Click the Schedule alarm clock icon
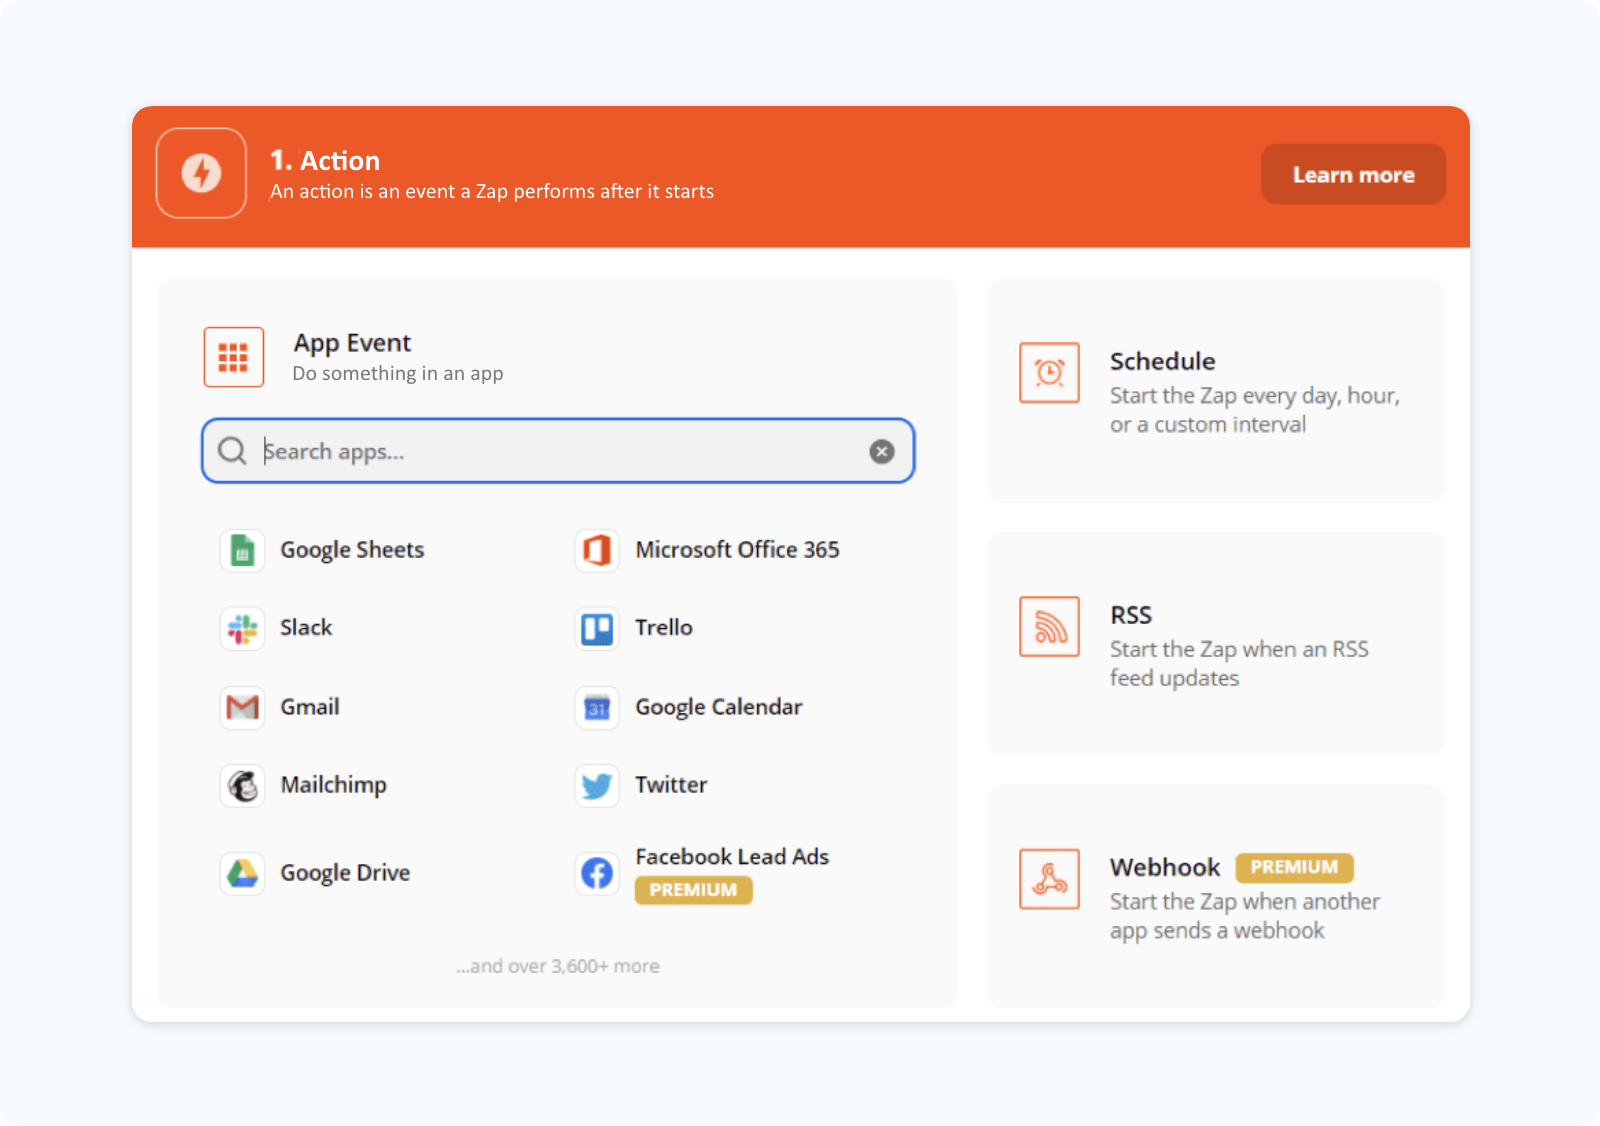The width and height of the screenshot is (1600, 1126). [1049, 373]
